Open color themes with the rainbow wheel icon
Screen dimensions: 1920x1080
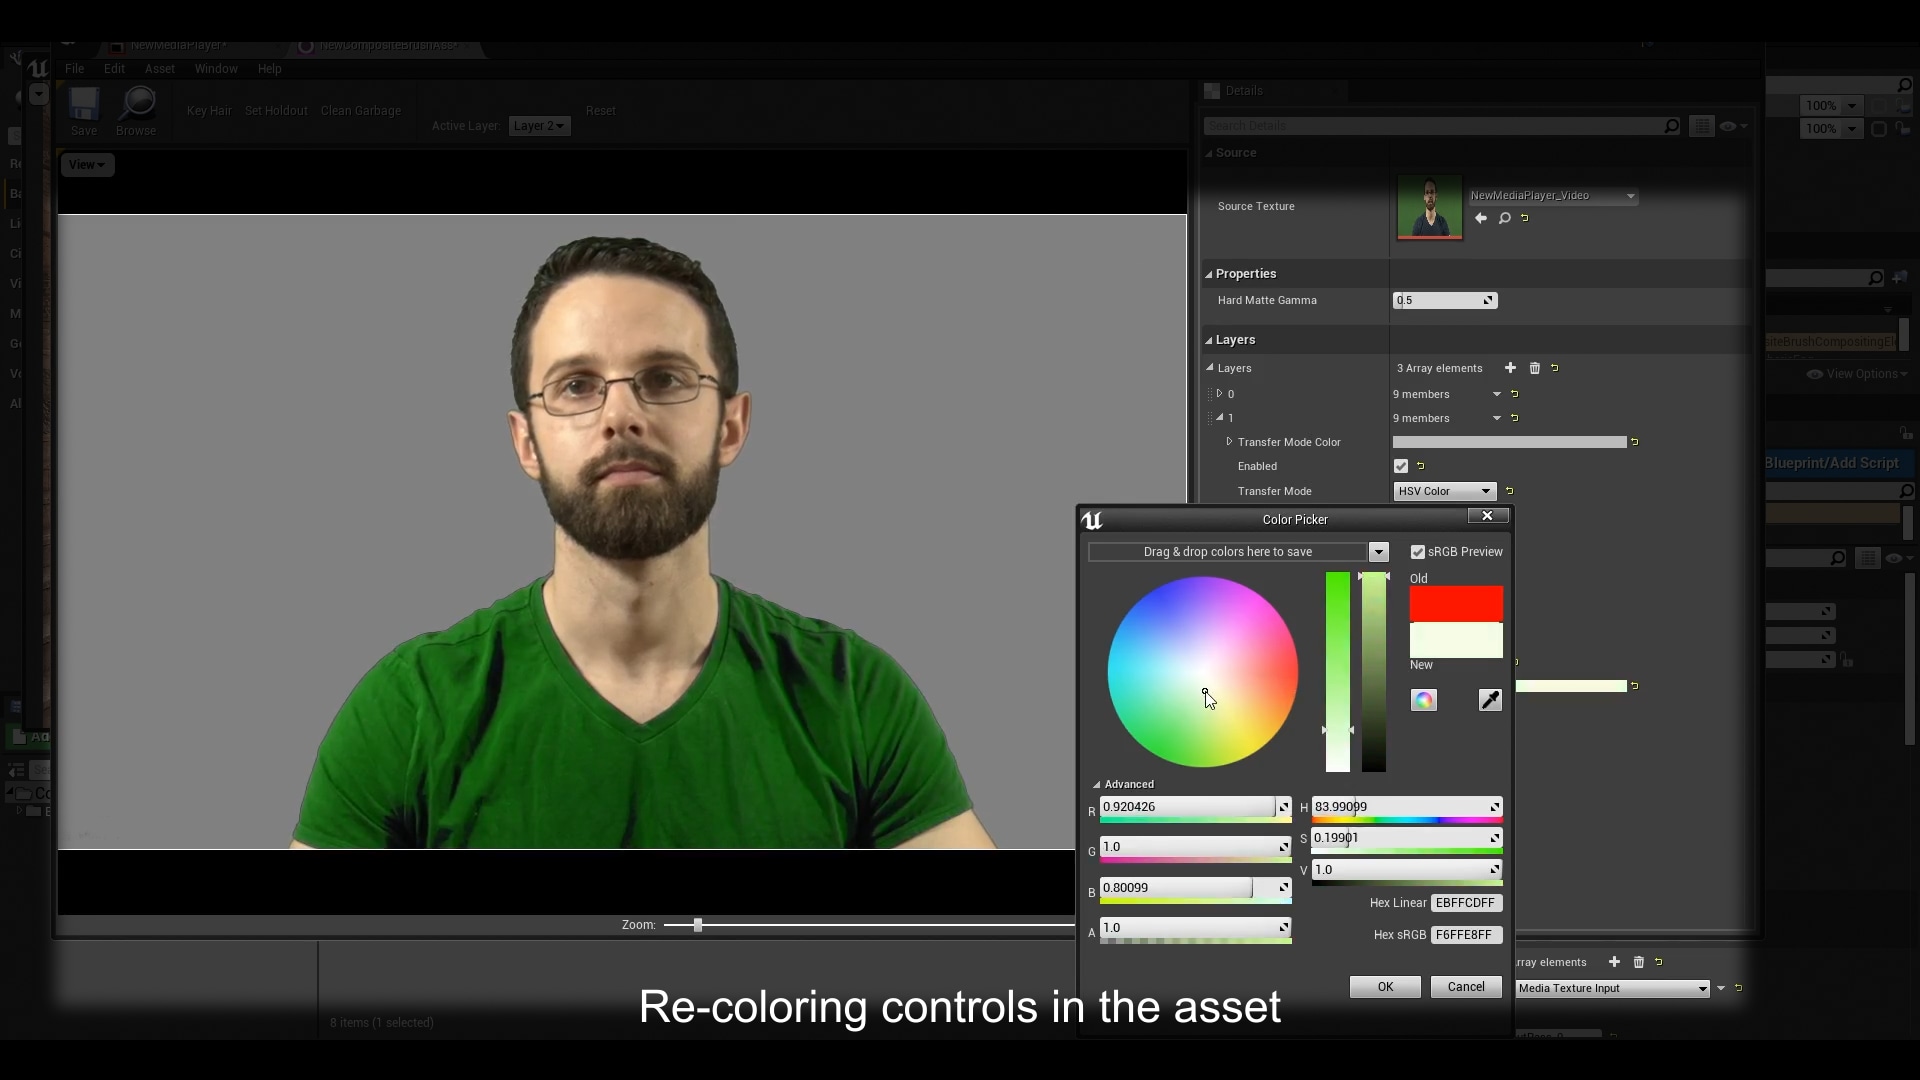tap(1423, 700)
